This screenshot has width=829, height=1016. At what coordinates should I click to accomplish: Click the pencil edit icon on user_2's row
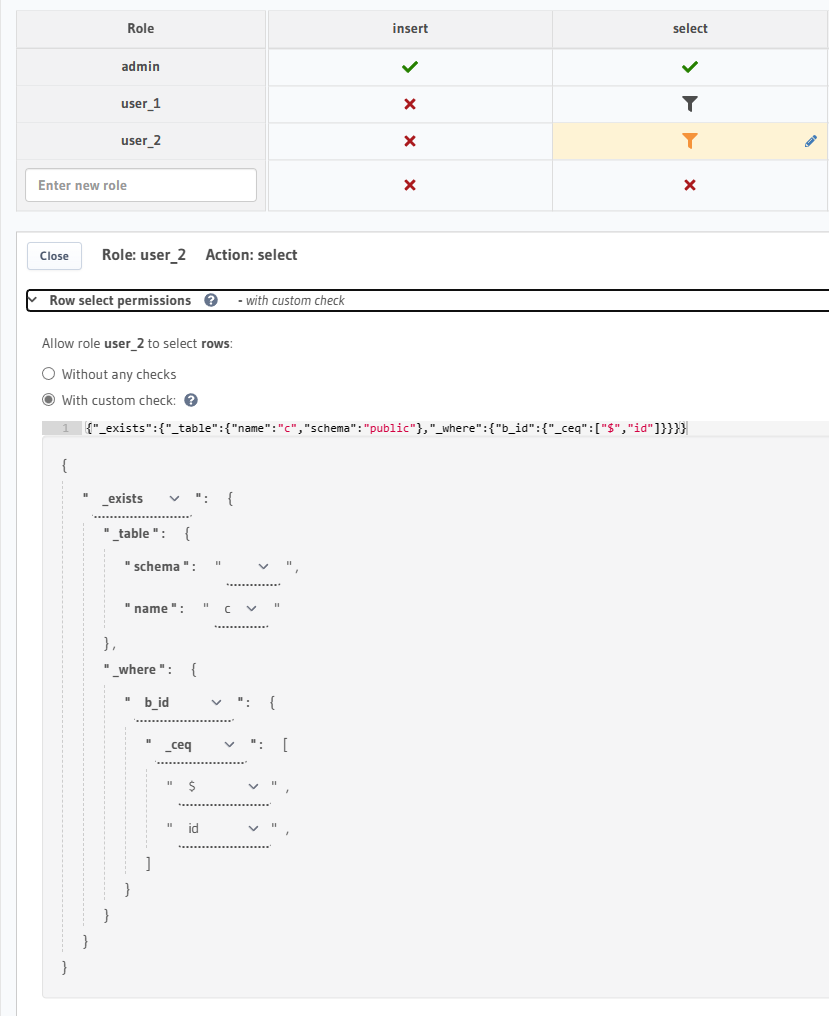point(811,141)
